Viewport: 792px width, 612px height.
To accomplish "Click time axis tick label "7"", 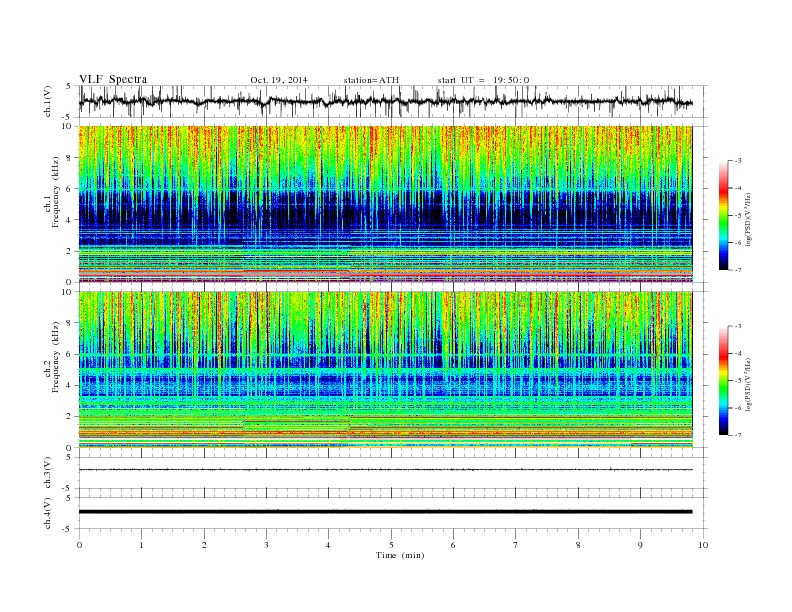I will tap(516, 545).
